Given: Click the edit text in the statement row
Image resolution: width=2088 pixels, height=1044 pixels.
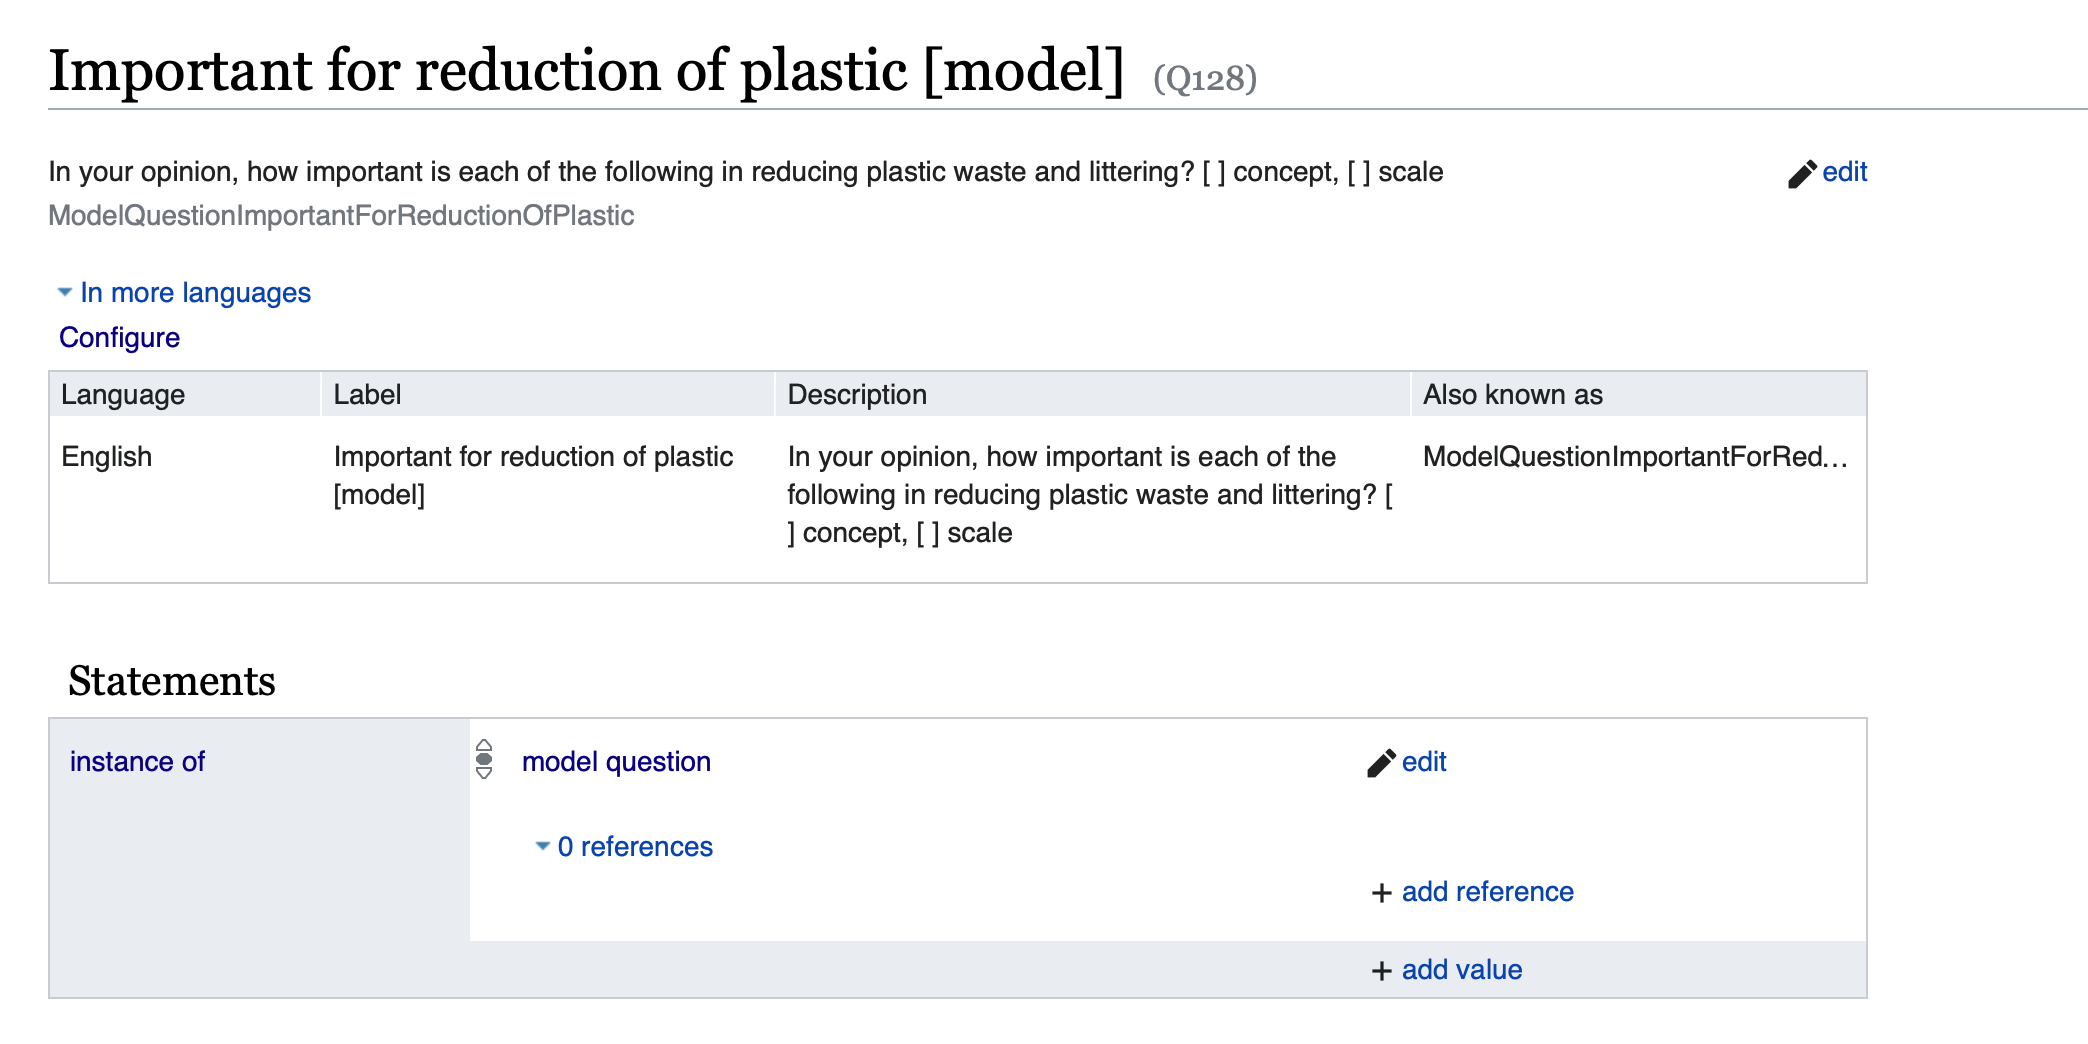Looking at the screenshot, I should [1424, 762].
